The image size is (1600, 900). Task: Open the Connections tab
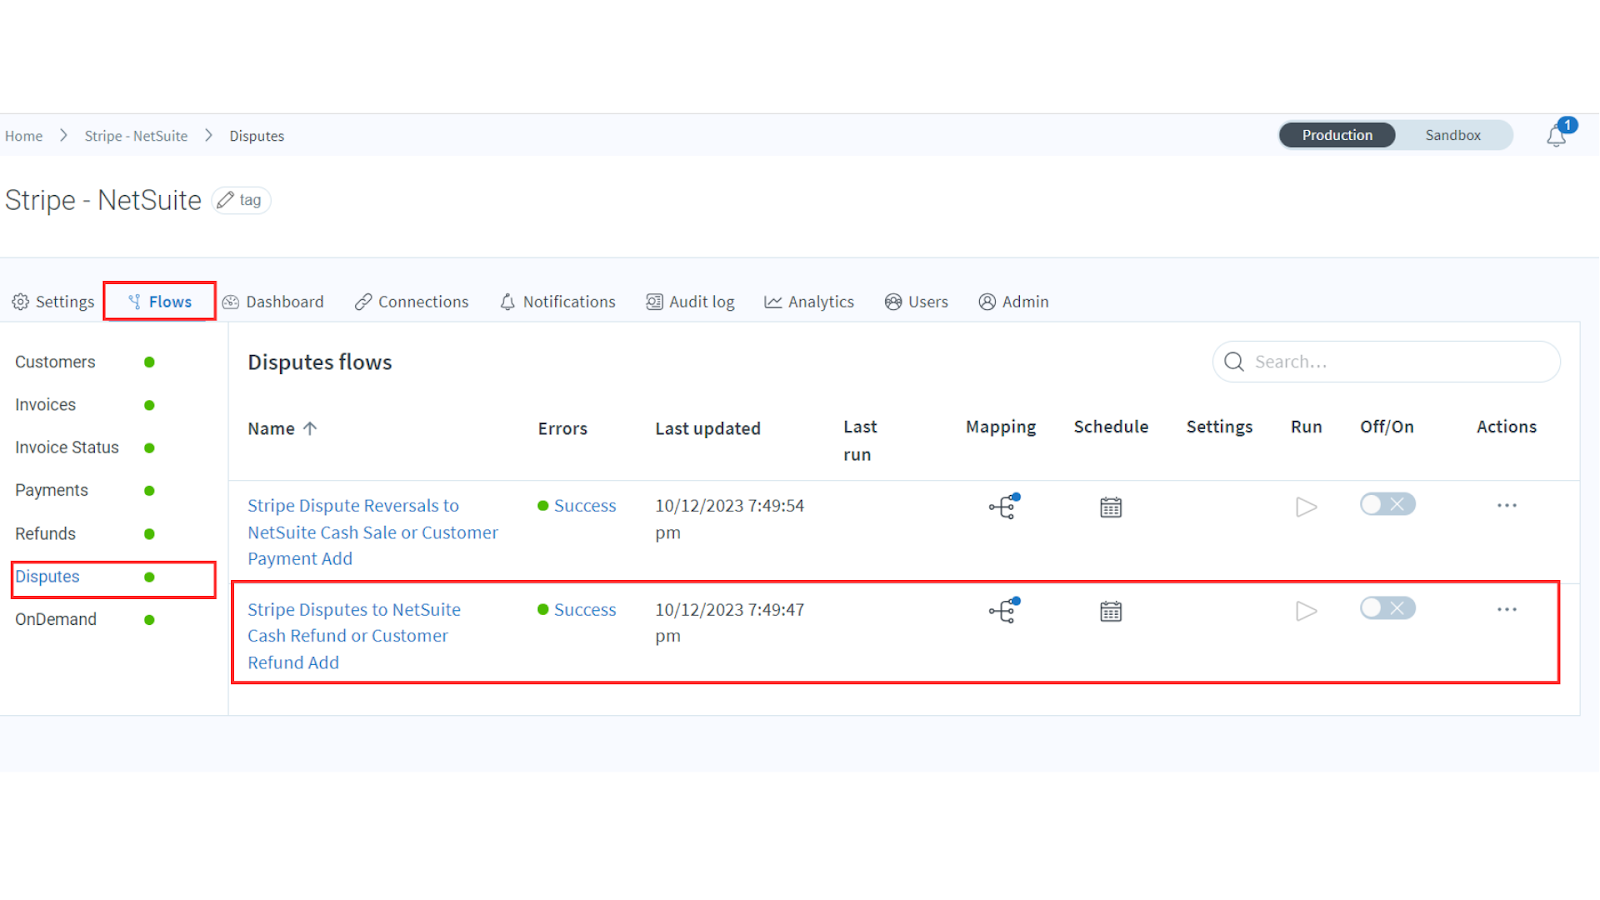[411, 302]
